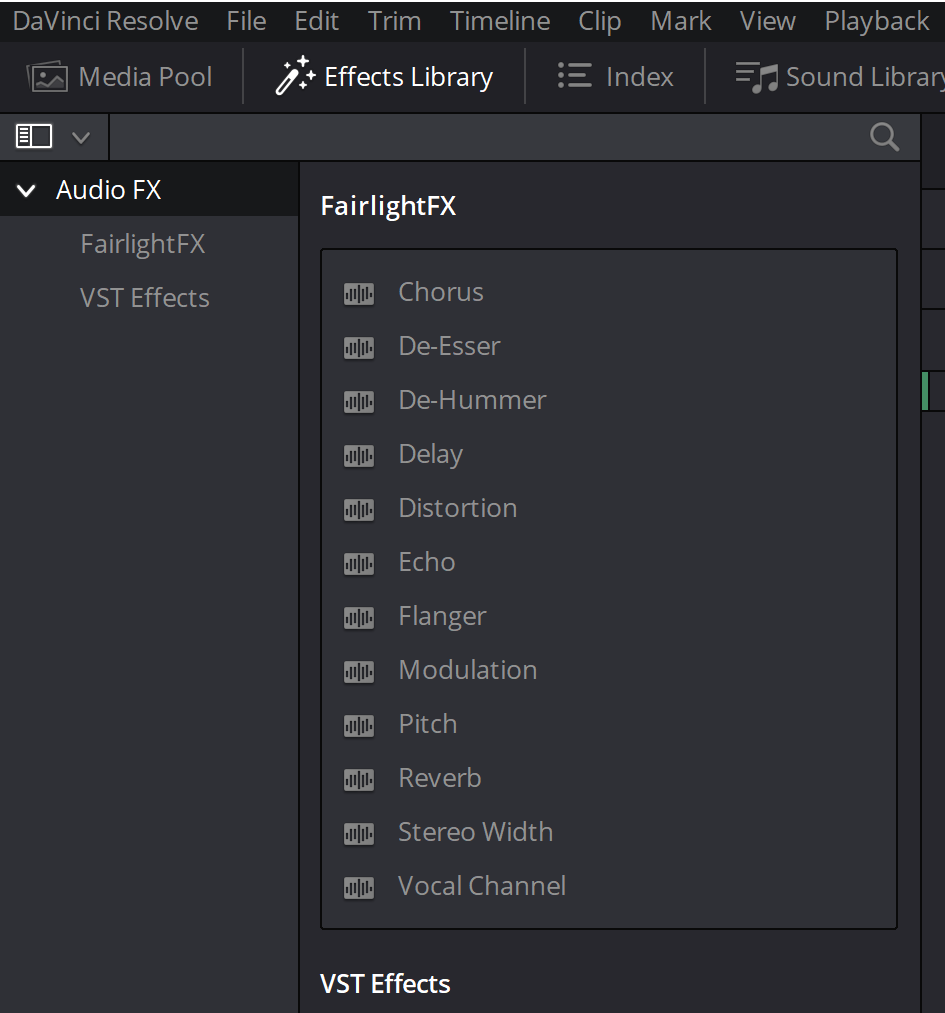Viewport: 945px width, 1013px height.
Task: Click the green clip edge in timeline
Action: click(x=926, y=390)
